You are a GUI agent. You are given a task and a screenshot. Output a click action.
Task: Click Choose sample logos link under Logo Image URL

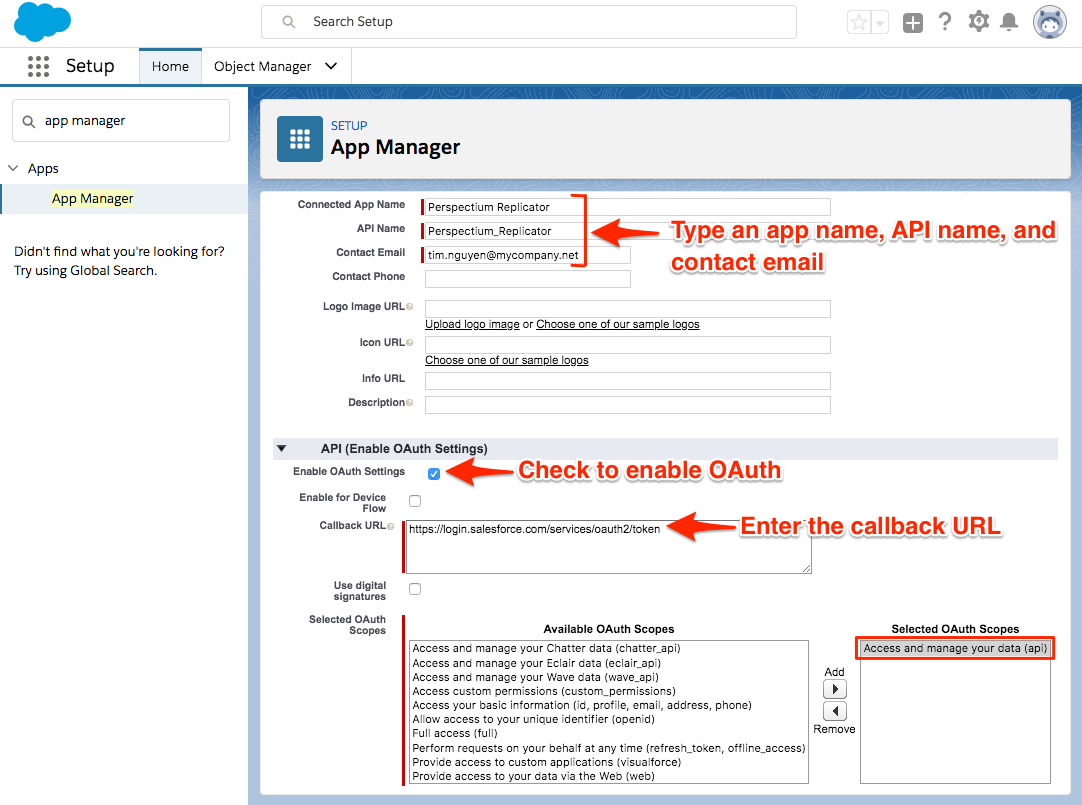618,324
